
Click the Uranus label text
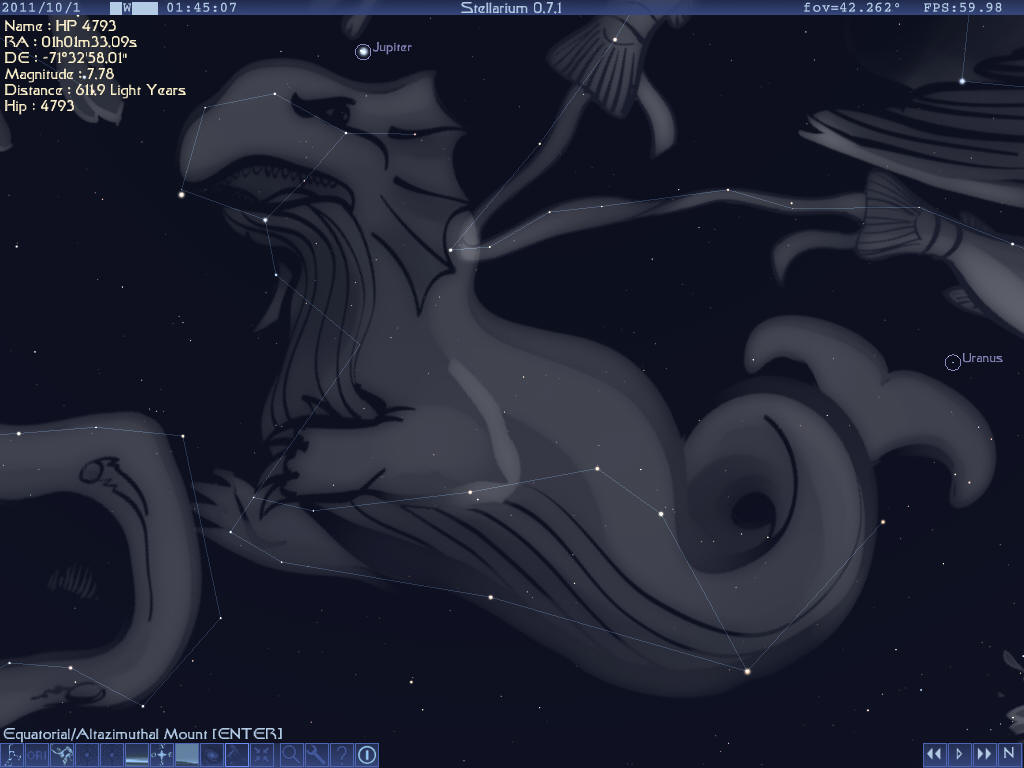pos(982,358)
